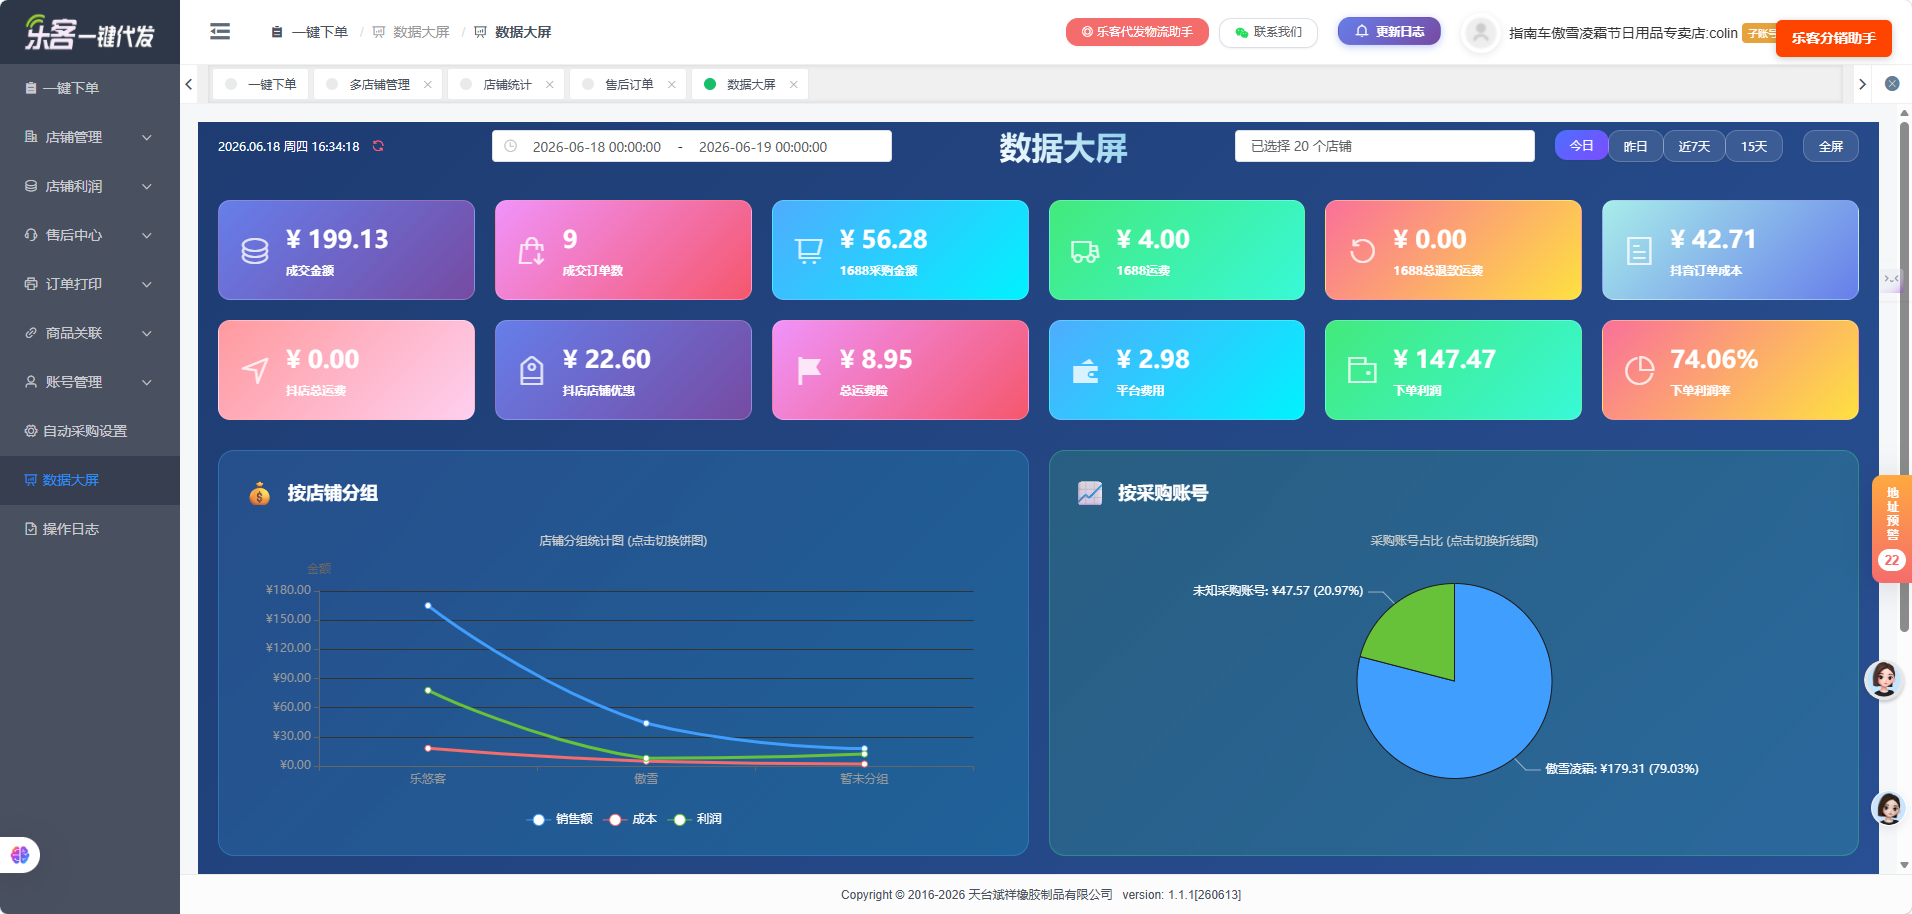Click the user avatar icon in the header
The width and height of the screenshot is (1912, 914).
1480,33
